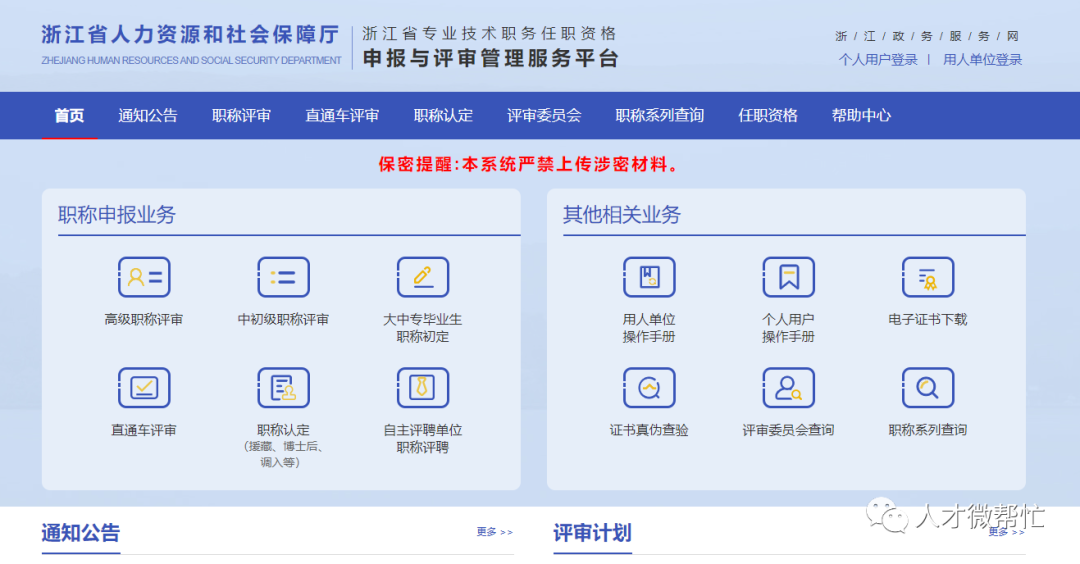Screen dimensions: 1080x564
Task: Open 直通车评审 checkmark icon
Action: click(x=144, y=388)
